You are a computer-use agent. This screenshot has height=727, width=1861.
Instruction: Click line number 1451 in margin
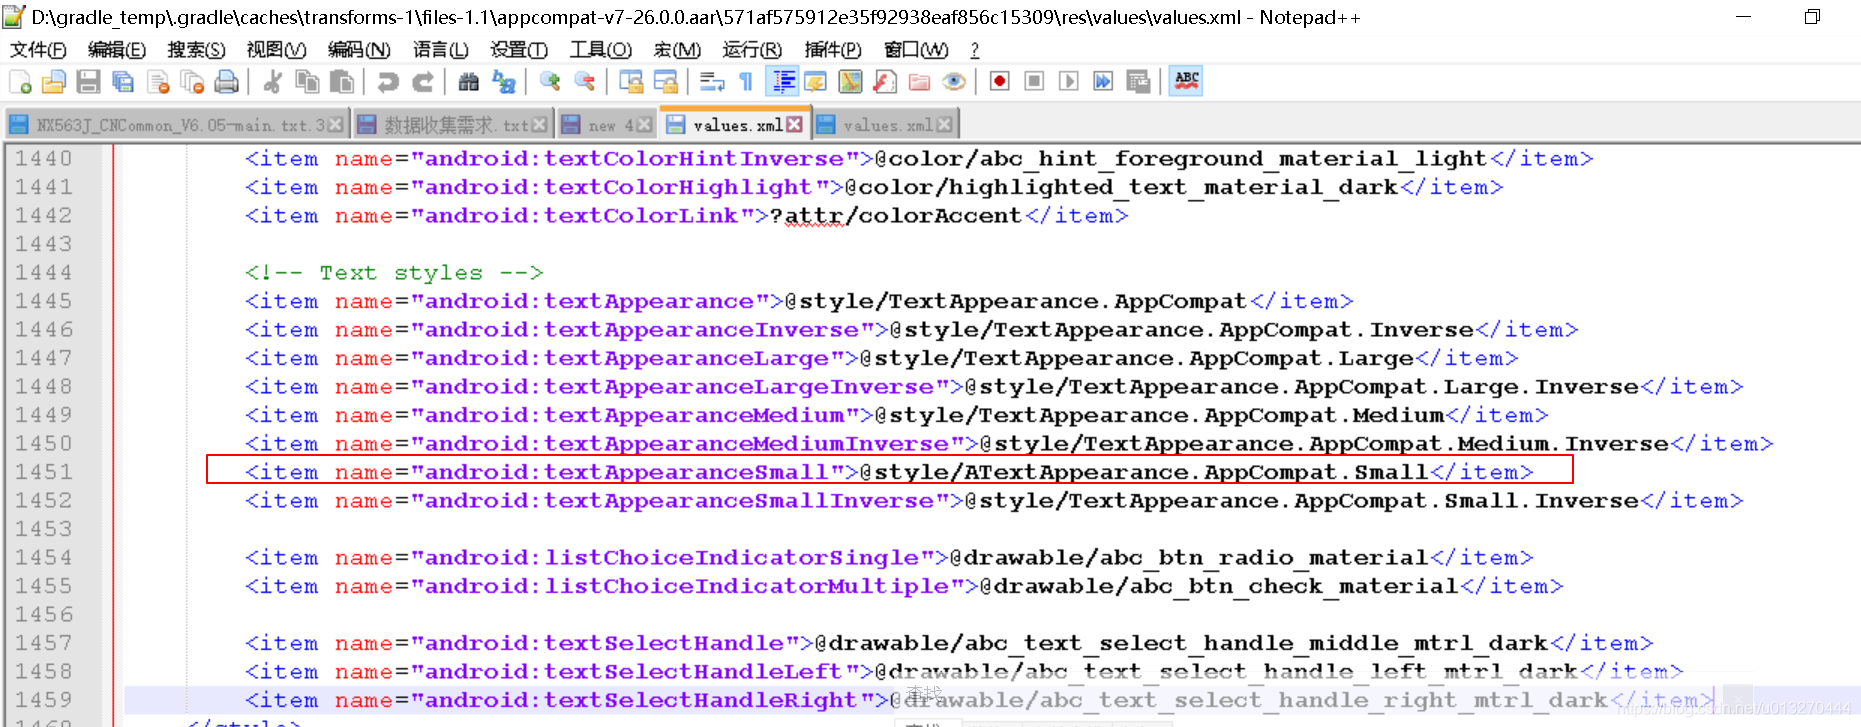44,472
